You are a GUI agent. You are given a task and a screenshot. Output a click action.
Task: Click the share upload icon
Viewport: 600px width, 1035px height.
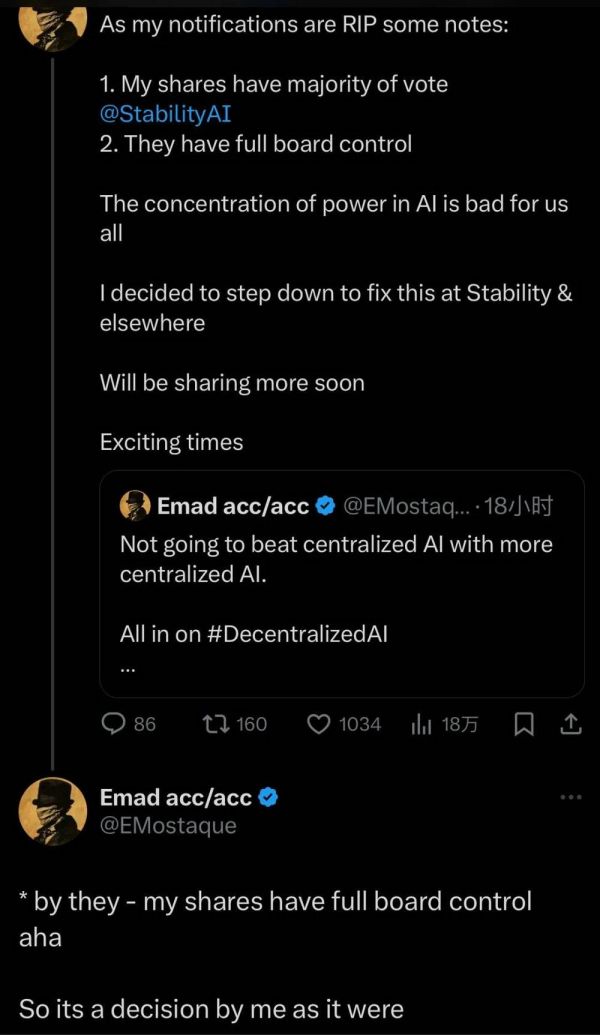(572, 724)
